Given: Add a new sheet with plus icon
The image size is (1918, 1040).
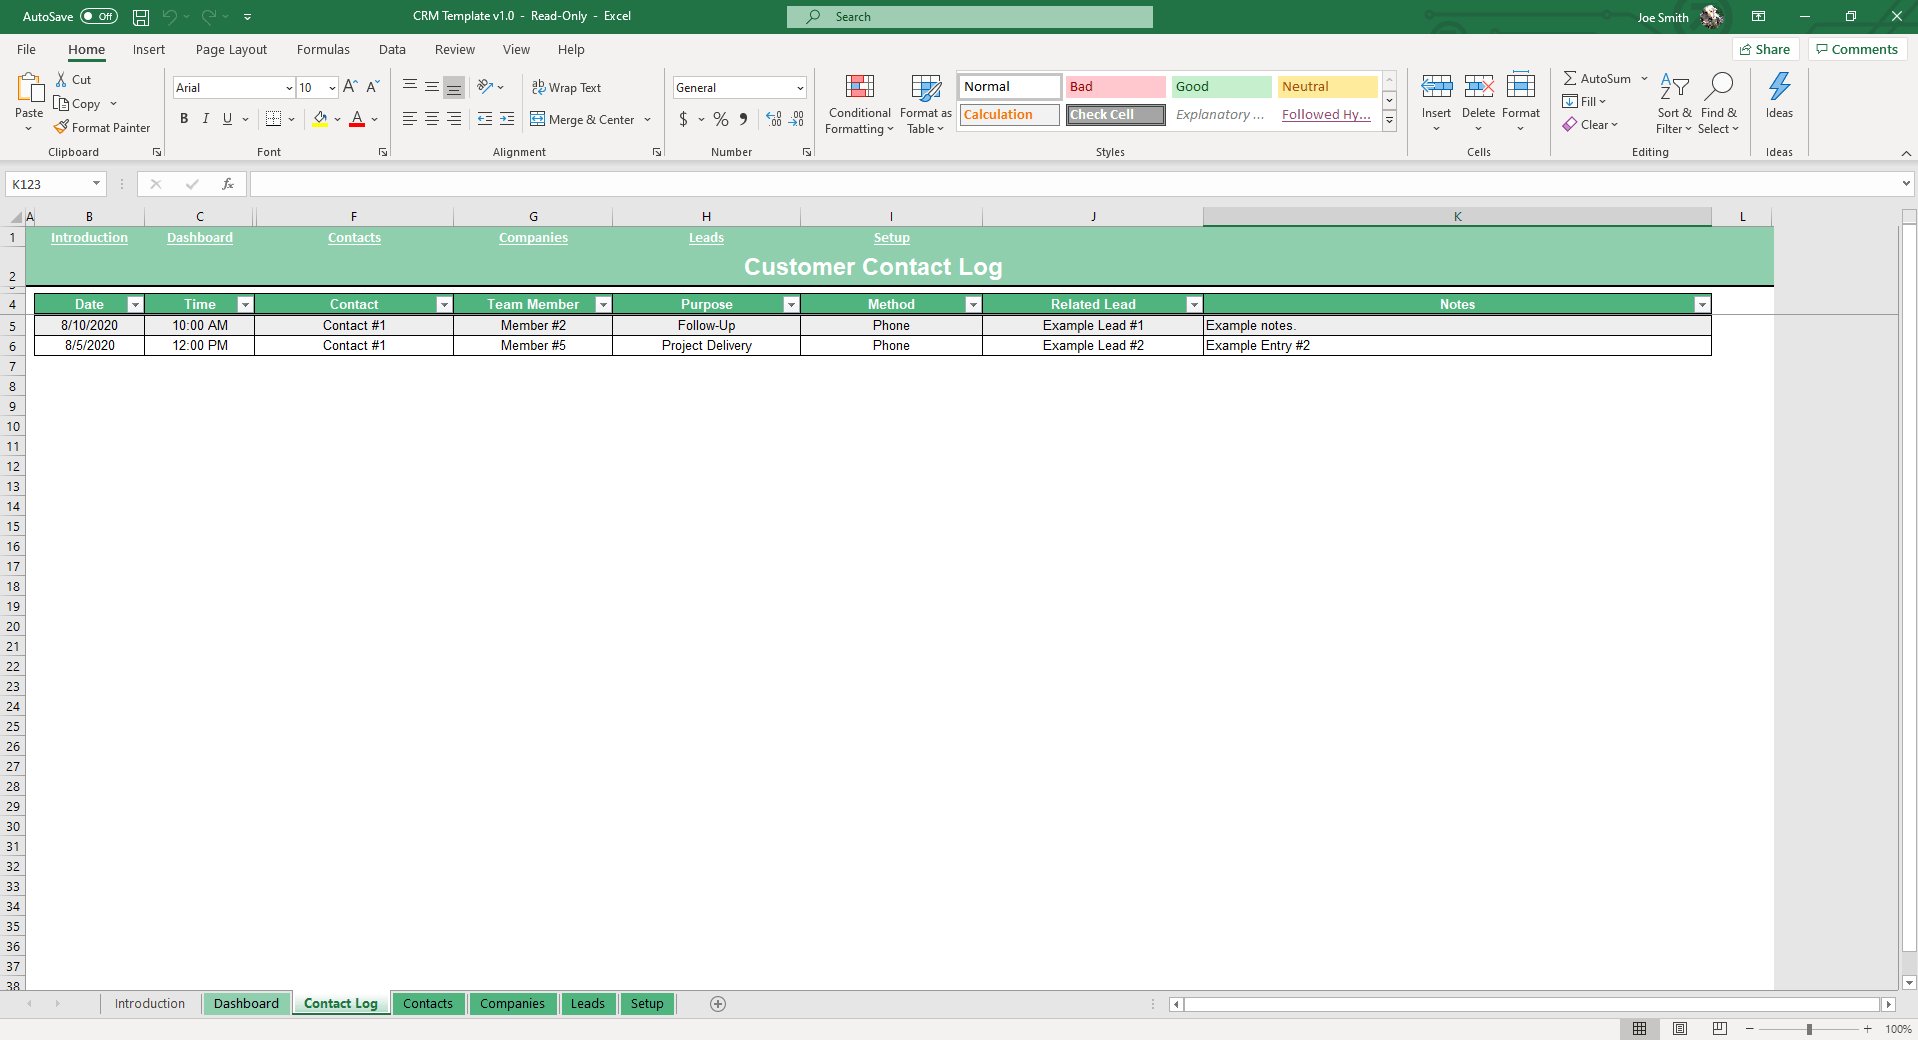Looking at the screenshot, I should [x=718, y=1004].
